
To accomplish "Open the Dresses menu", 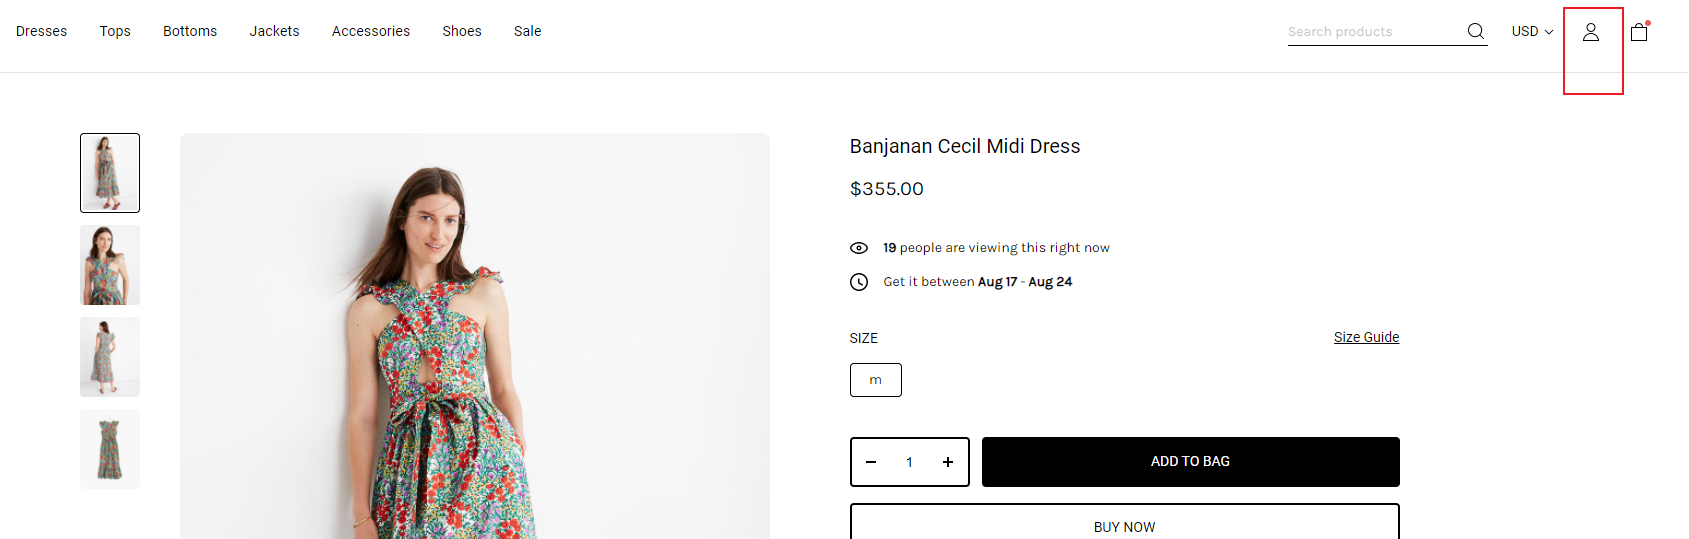I will pos(42,31).
